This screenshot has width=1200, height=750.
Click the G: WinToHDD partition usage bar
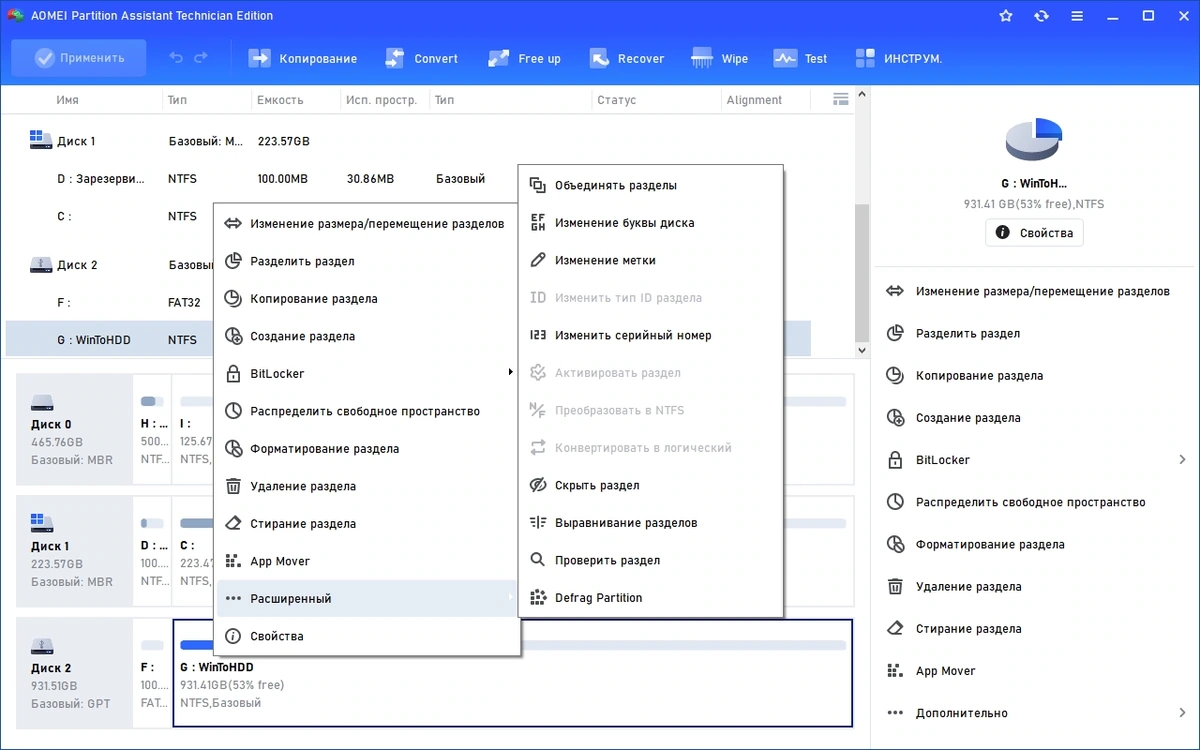click(513, 646)
